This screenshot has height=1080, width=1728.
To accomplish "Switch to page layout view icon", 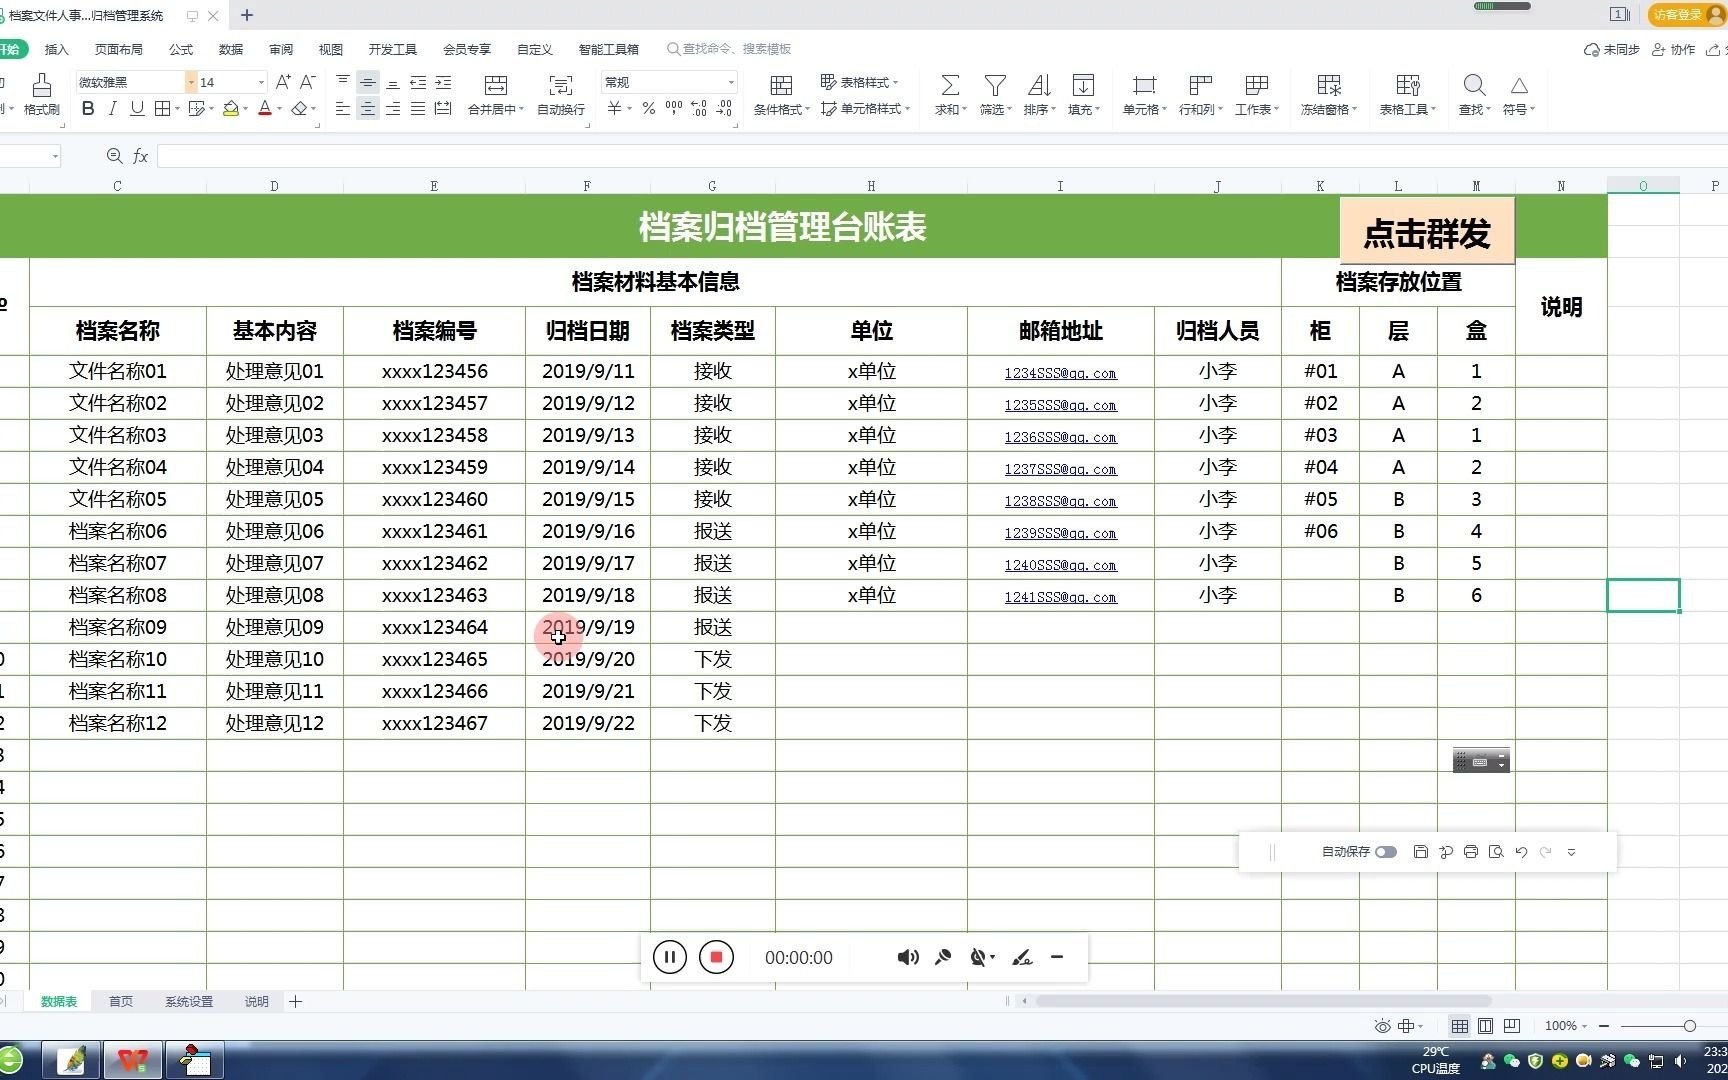I will click(1486, 1026).
